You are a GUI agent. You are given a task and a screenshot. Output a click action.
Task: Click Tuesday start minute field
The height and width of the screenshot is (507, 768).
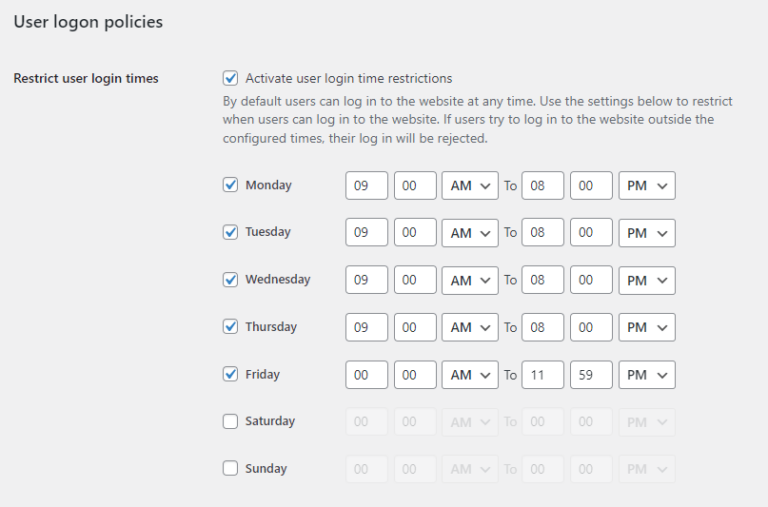coord(415,233)
